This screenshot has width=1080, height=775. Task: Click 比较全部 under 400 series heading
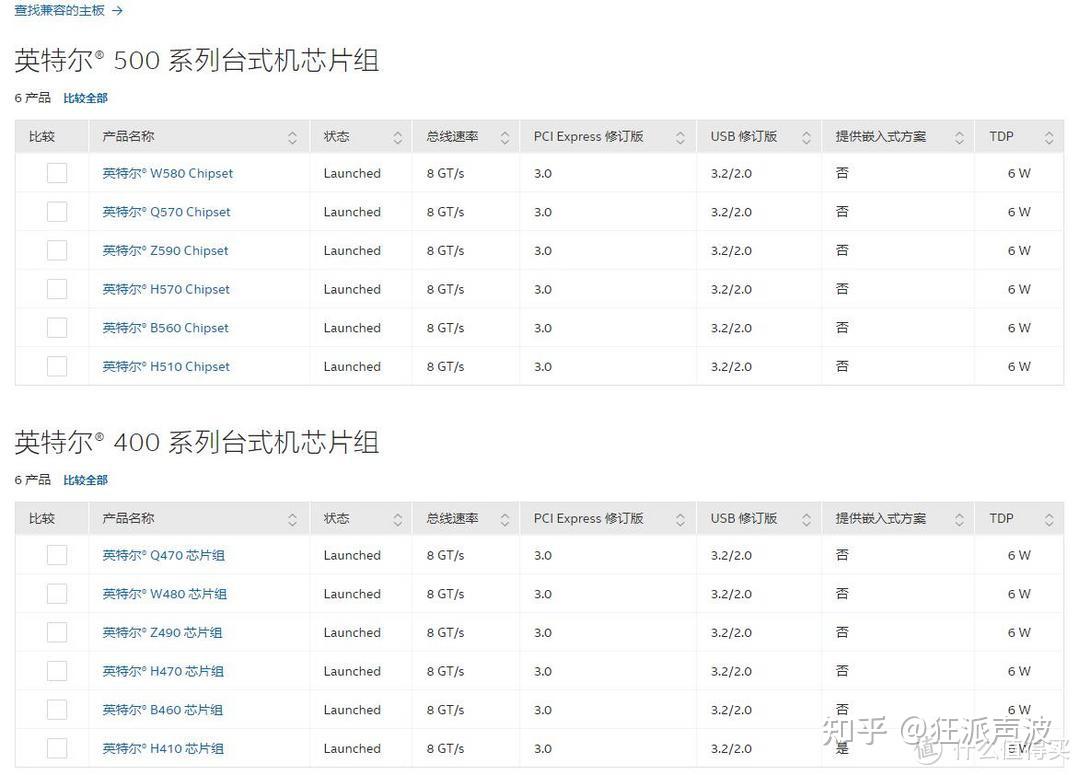(x=85, y=479)
